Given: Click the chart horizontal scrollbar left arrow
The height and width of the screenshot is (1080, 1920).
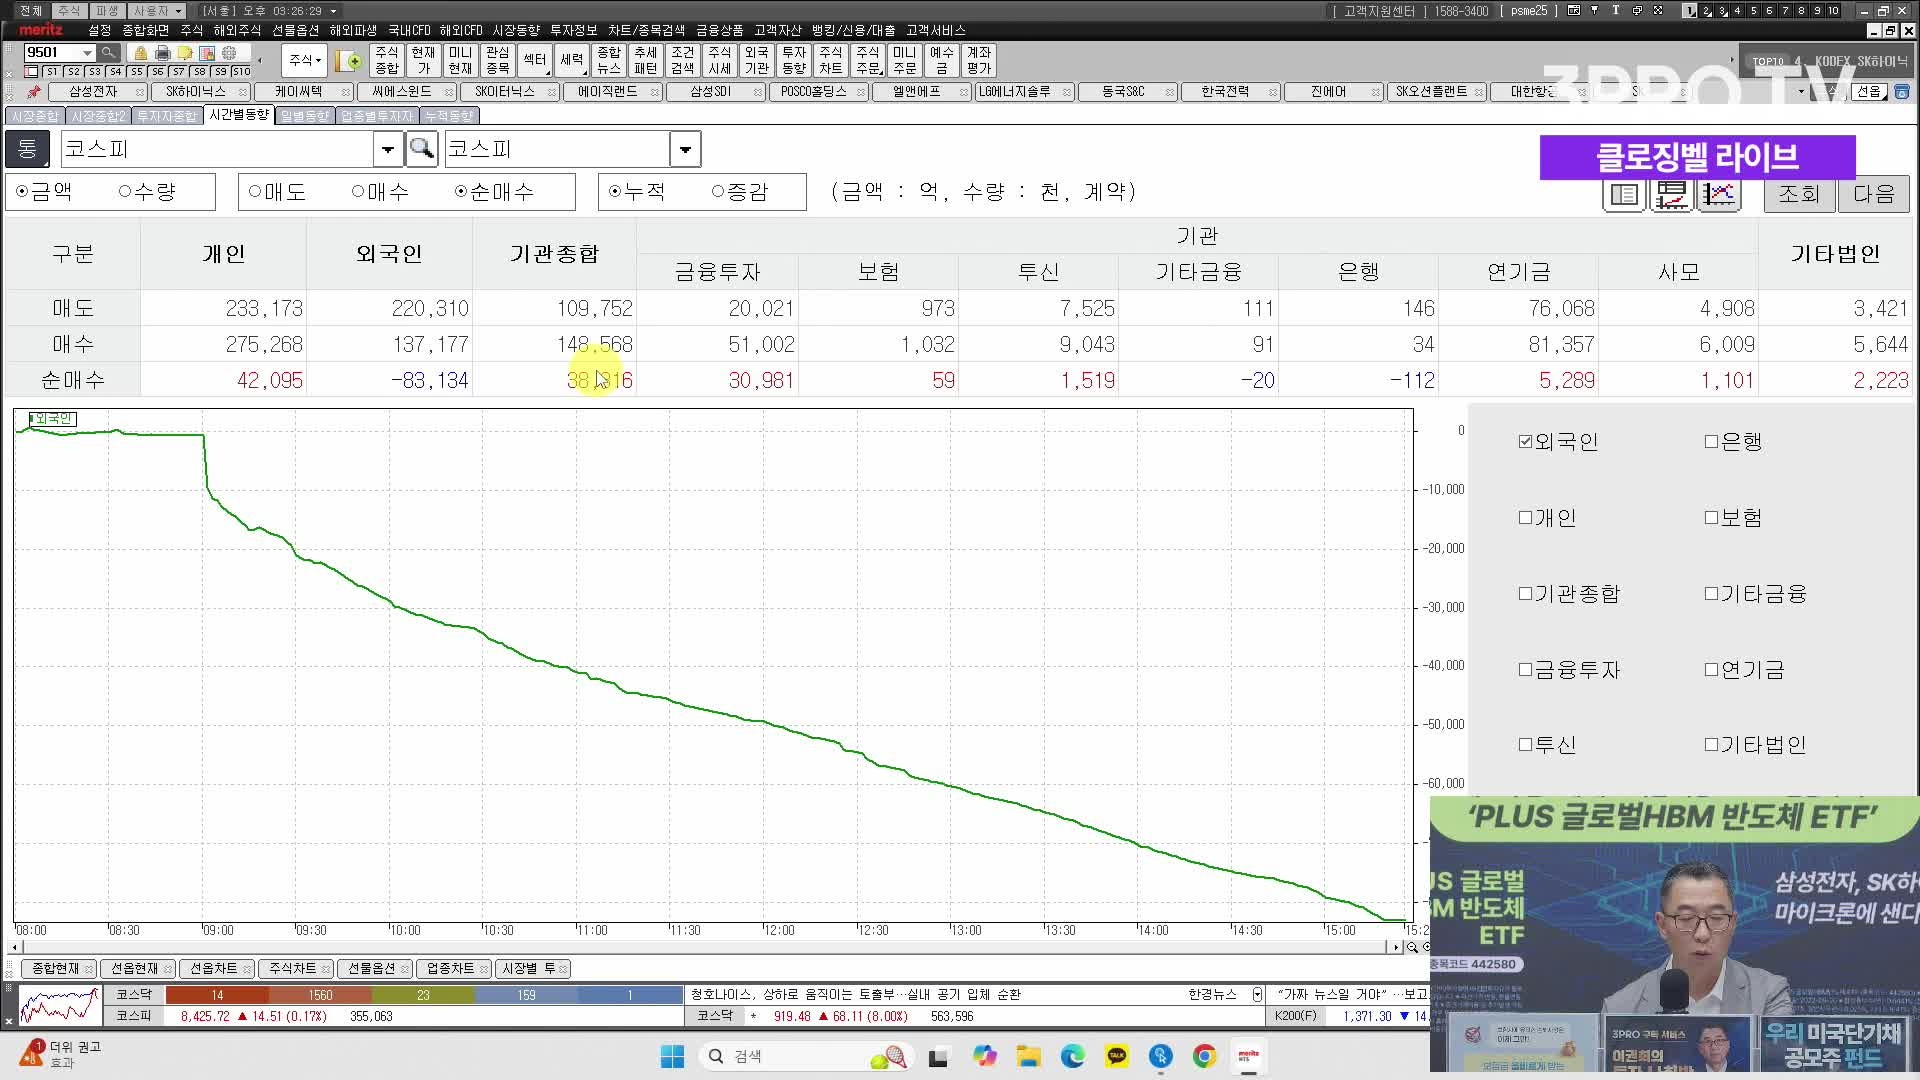Looking at the screenshot, I should click(16, 947).
